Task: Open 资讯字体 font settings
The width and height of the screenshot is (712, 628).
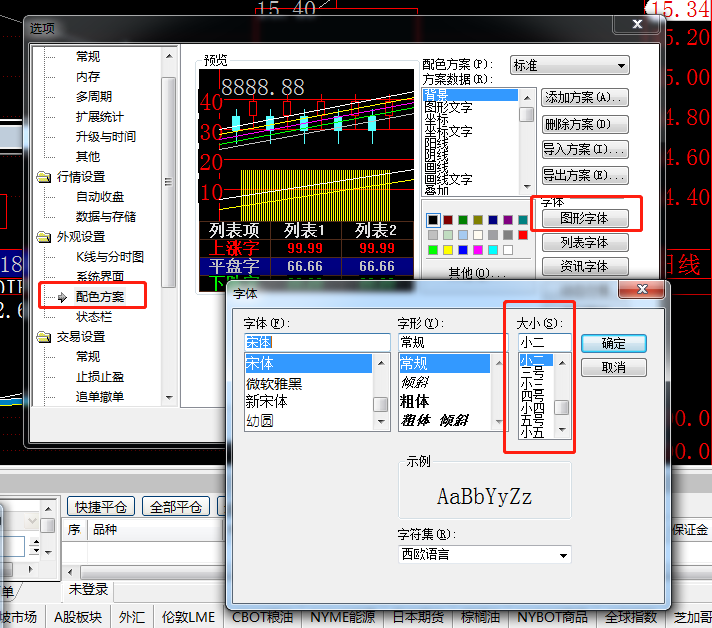Action: [x=585, y=267]
